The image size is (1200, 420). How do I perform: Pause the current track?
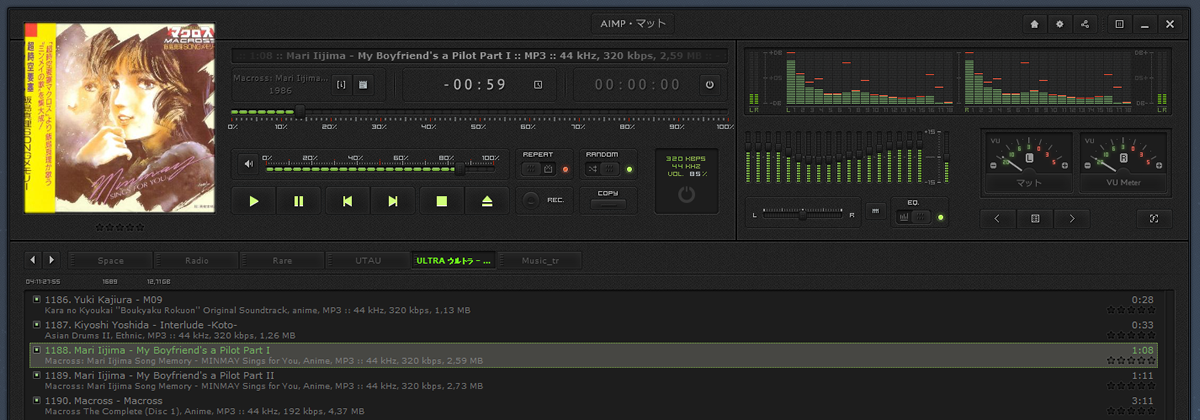[299, 201]
